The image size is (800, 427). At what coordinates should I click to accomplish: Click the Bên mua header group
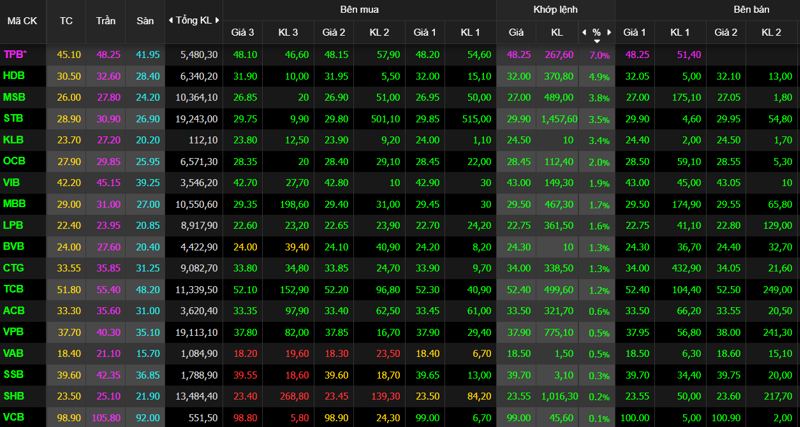tap(359, 10)
